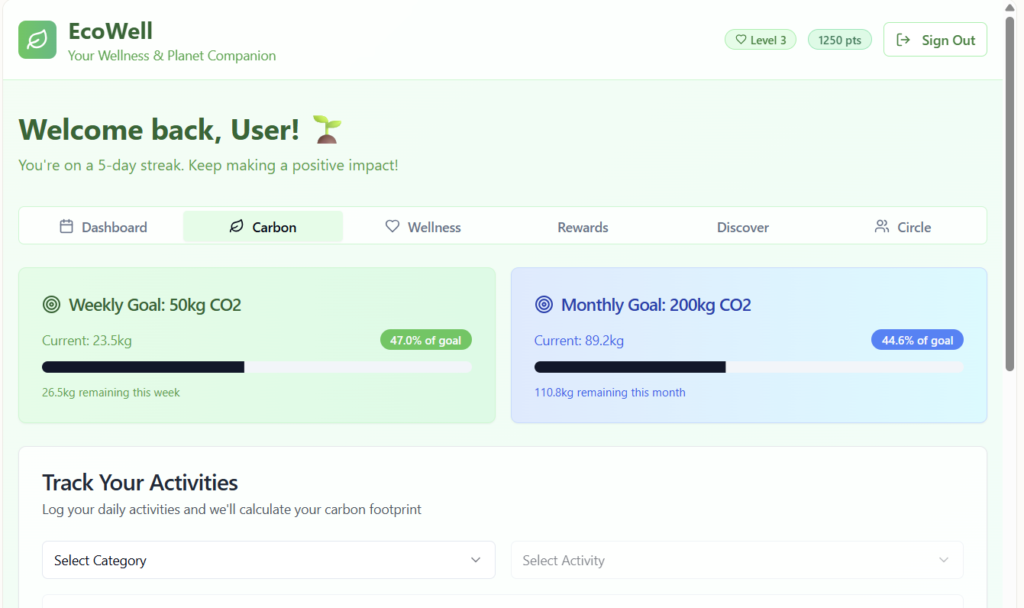Open the Select Activity dropdown
The height and width of the screenshot is (608, 1024).
[x=737, y=560]
